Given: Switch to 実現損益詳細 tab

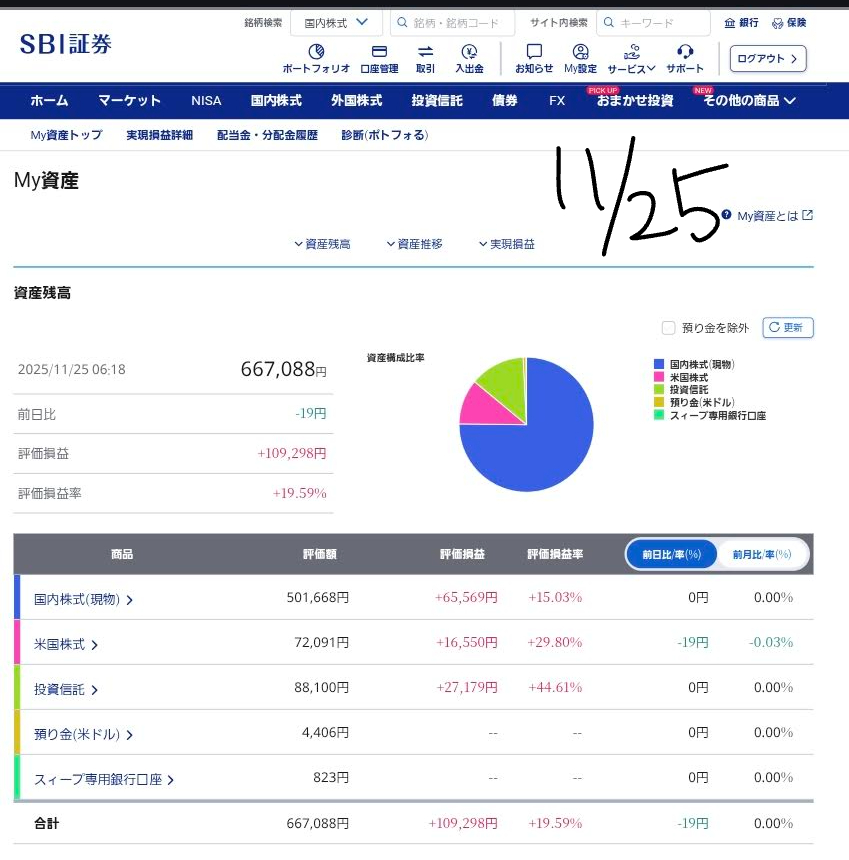Looking at the screenshot, I should coord(159,135).
